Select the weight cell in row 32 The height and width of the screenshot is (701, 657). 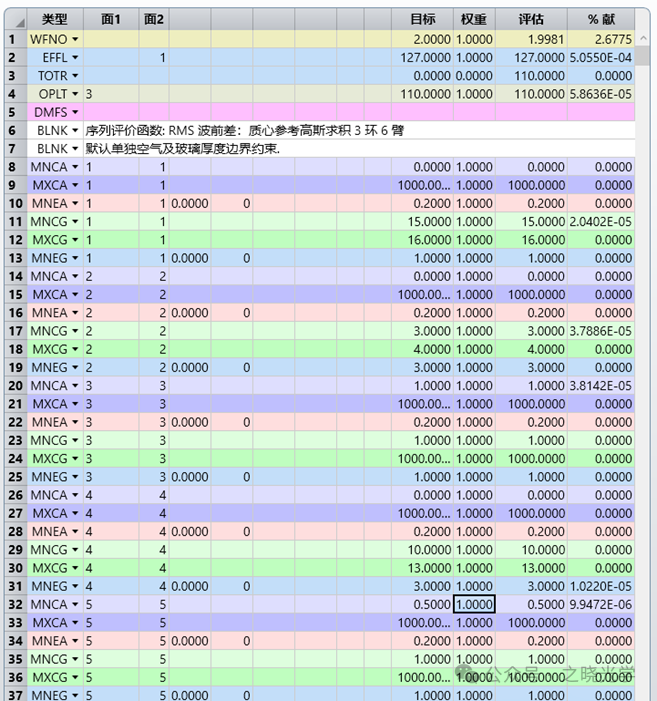pyautogui.click(x=474, y=604)
